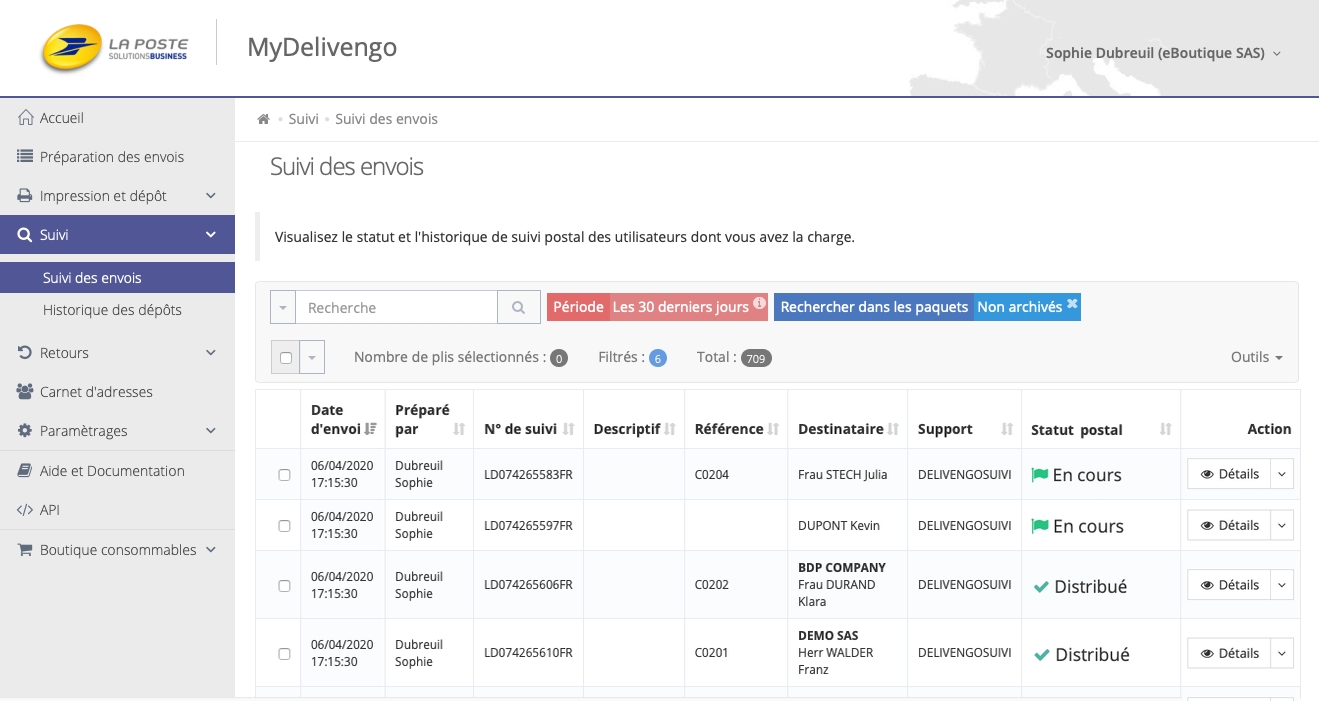Click tracking number LD074265583FR
This screenshot has width=1323, height=701.
528,475
